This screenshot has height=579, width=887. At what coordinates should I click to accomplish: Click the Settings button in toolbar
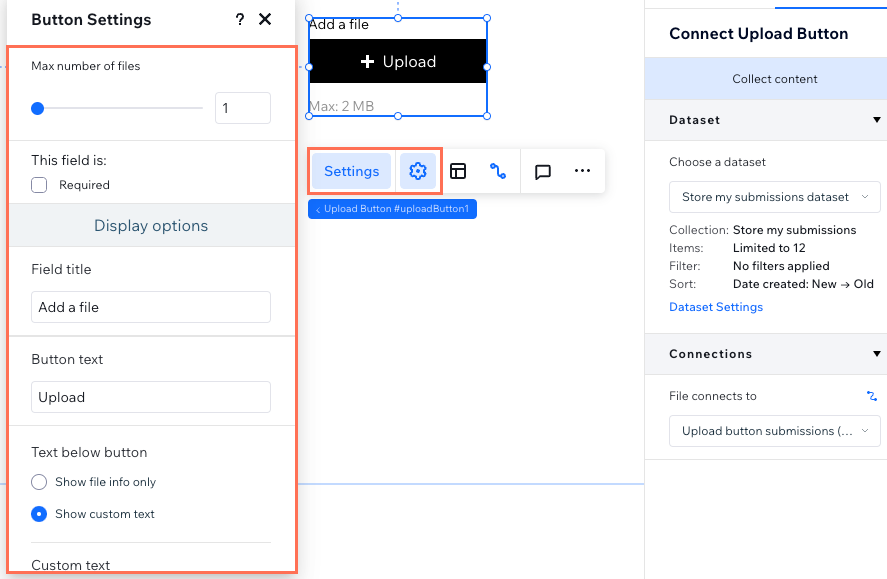(352, 171)
